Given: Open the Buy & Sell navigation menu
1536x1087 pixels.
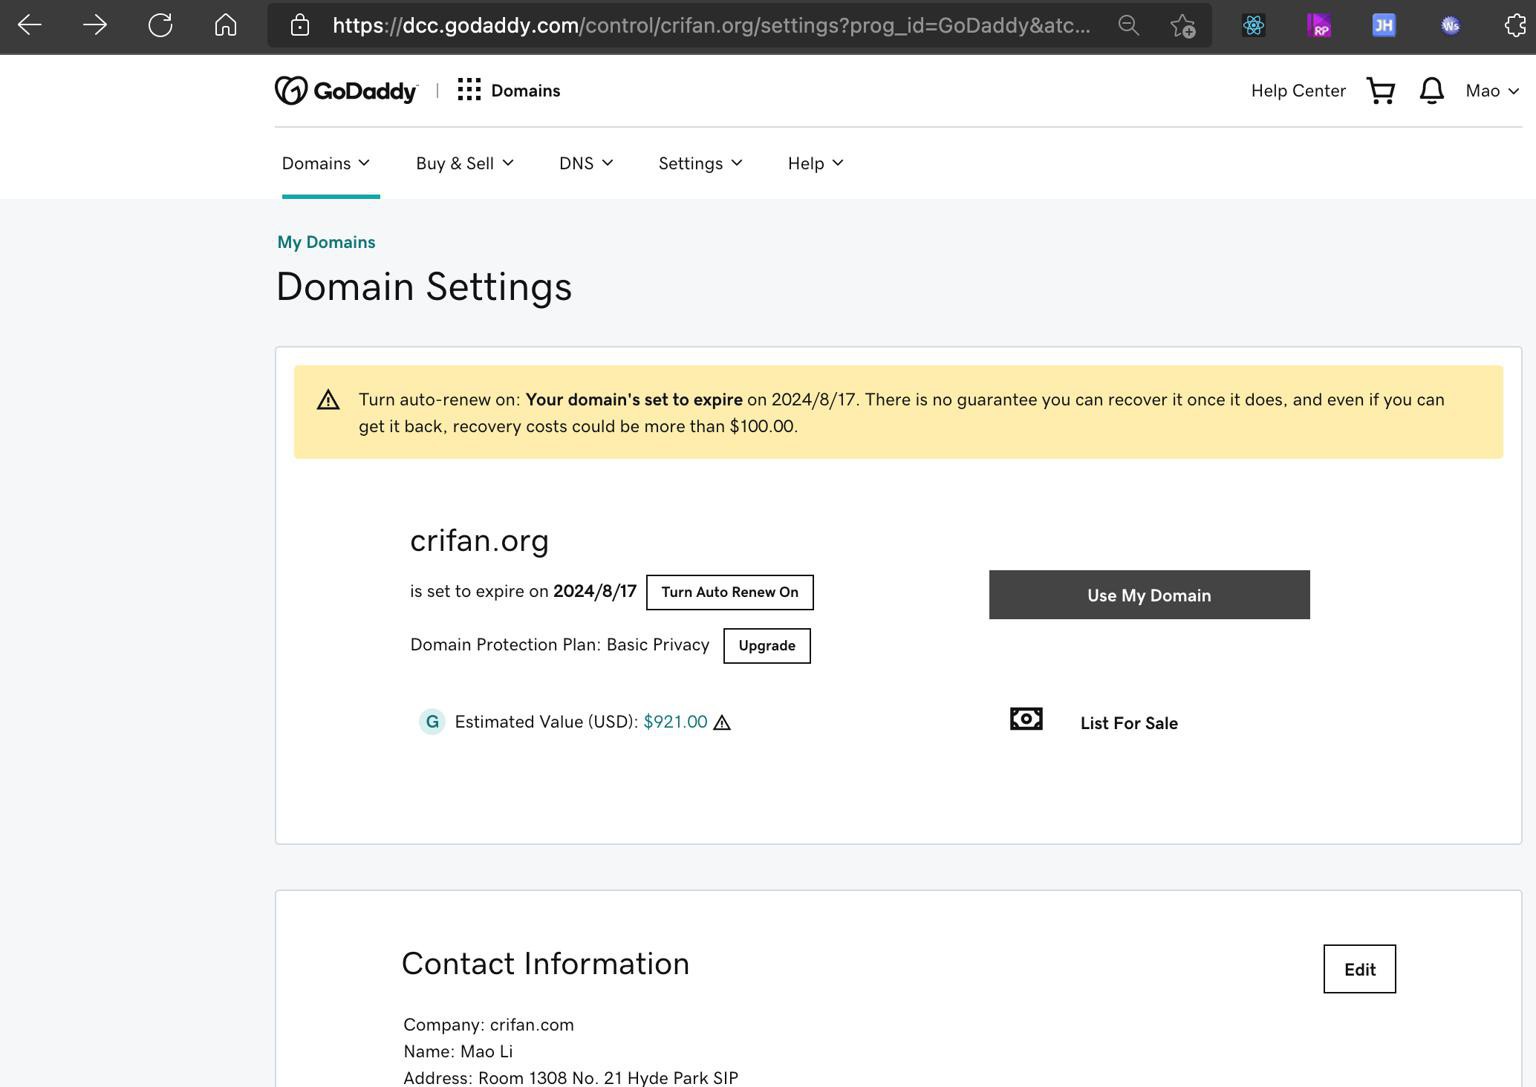Looking at the screenshot, I should [465, 163].
